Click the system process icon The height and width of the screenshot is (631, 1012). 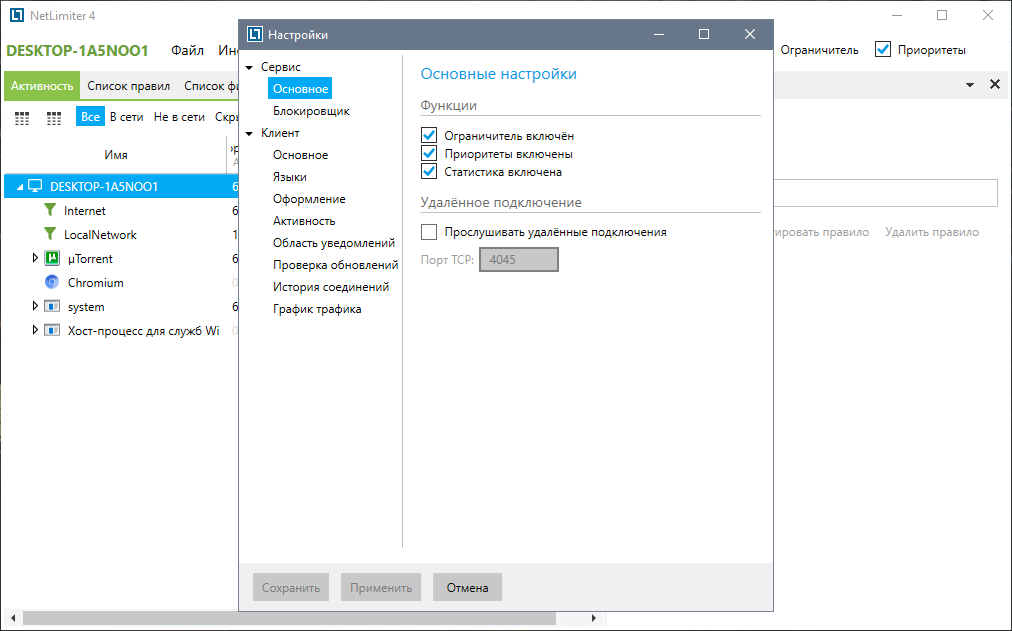52,307
